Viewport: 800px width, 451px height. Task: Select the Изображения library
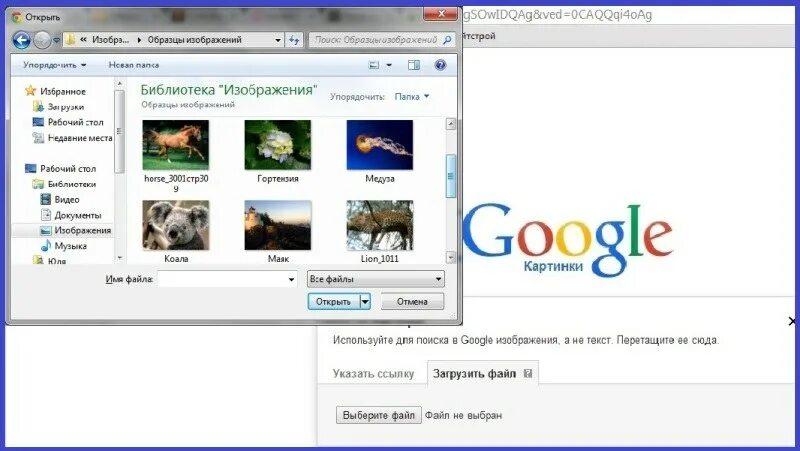pyautogui.click(x=83, y=231)
